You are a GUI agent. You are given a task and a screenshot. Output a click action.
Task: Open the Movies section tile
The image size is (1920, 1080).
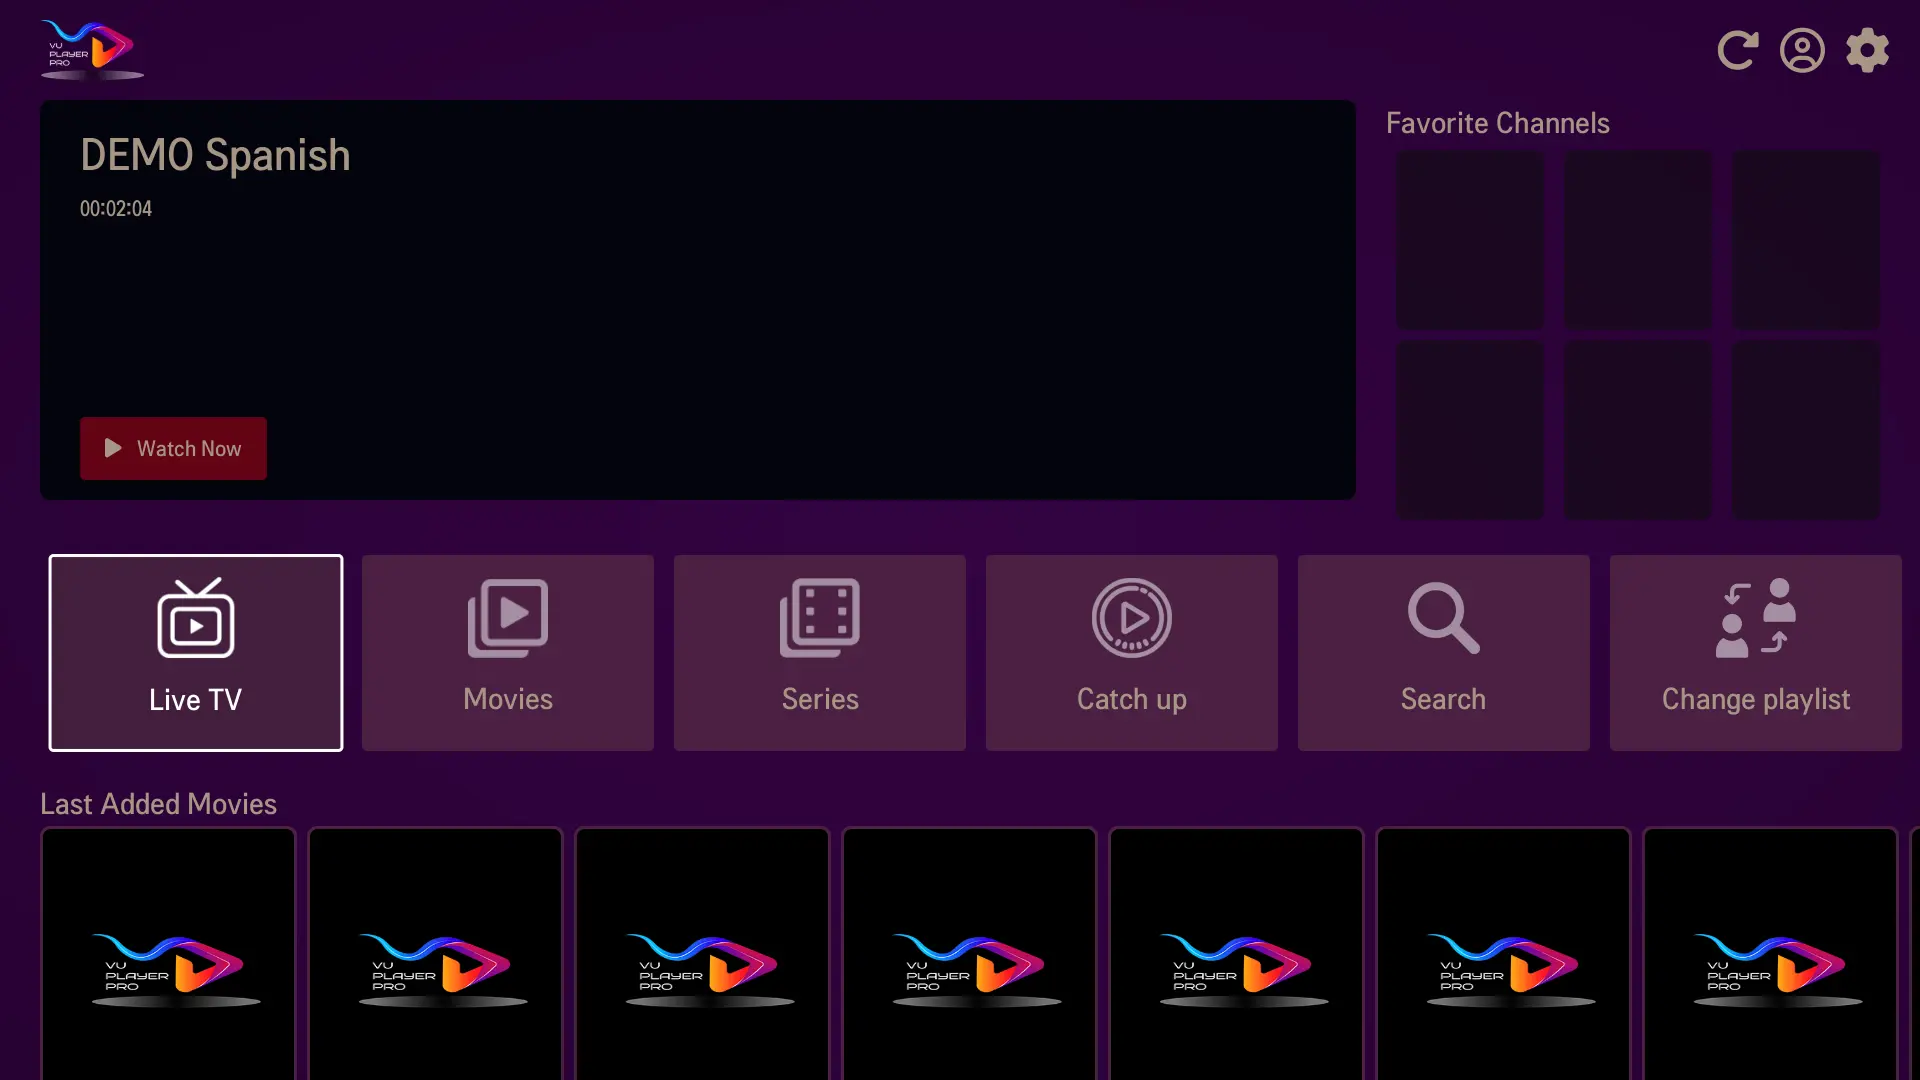[508, 652]
